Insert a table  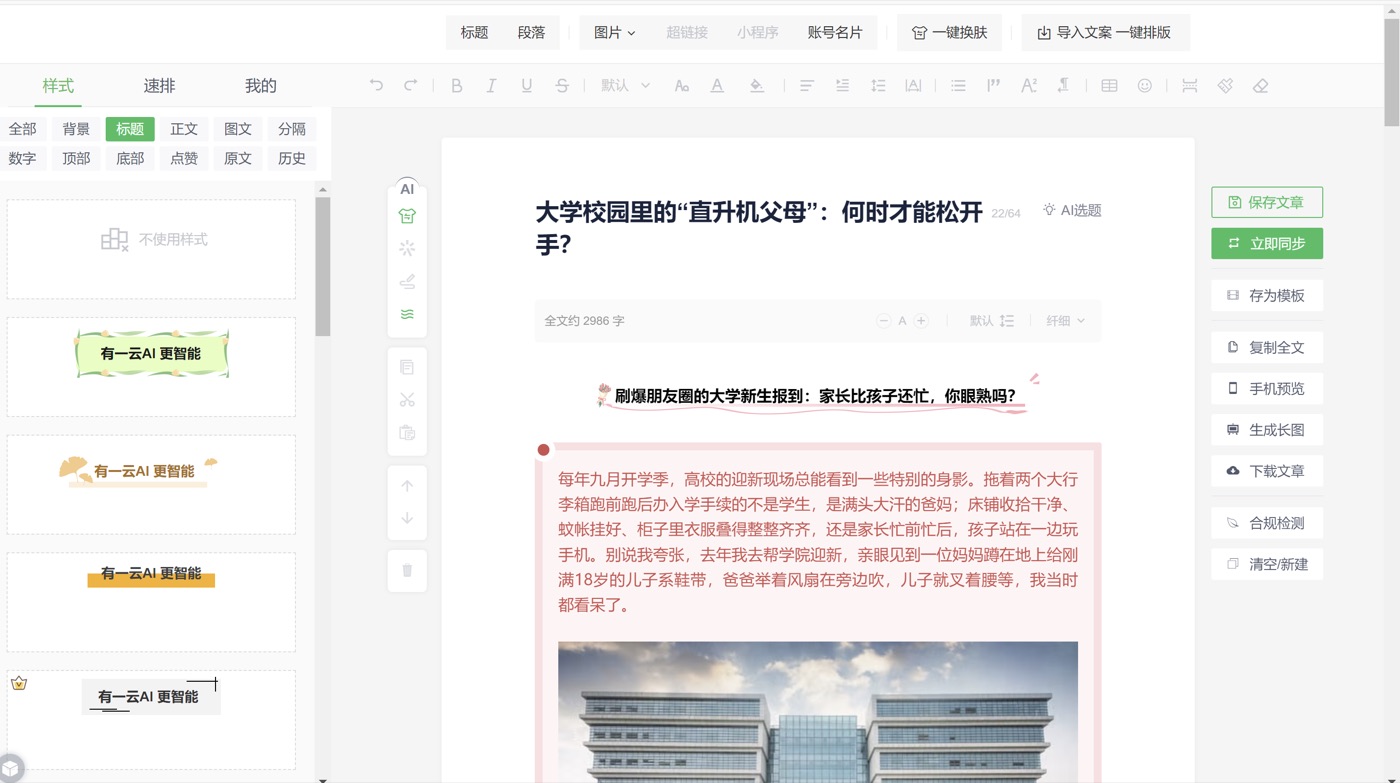pos(1109,86)
